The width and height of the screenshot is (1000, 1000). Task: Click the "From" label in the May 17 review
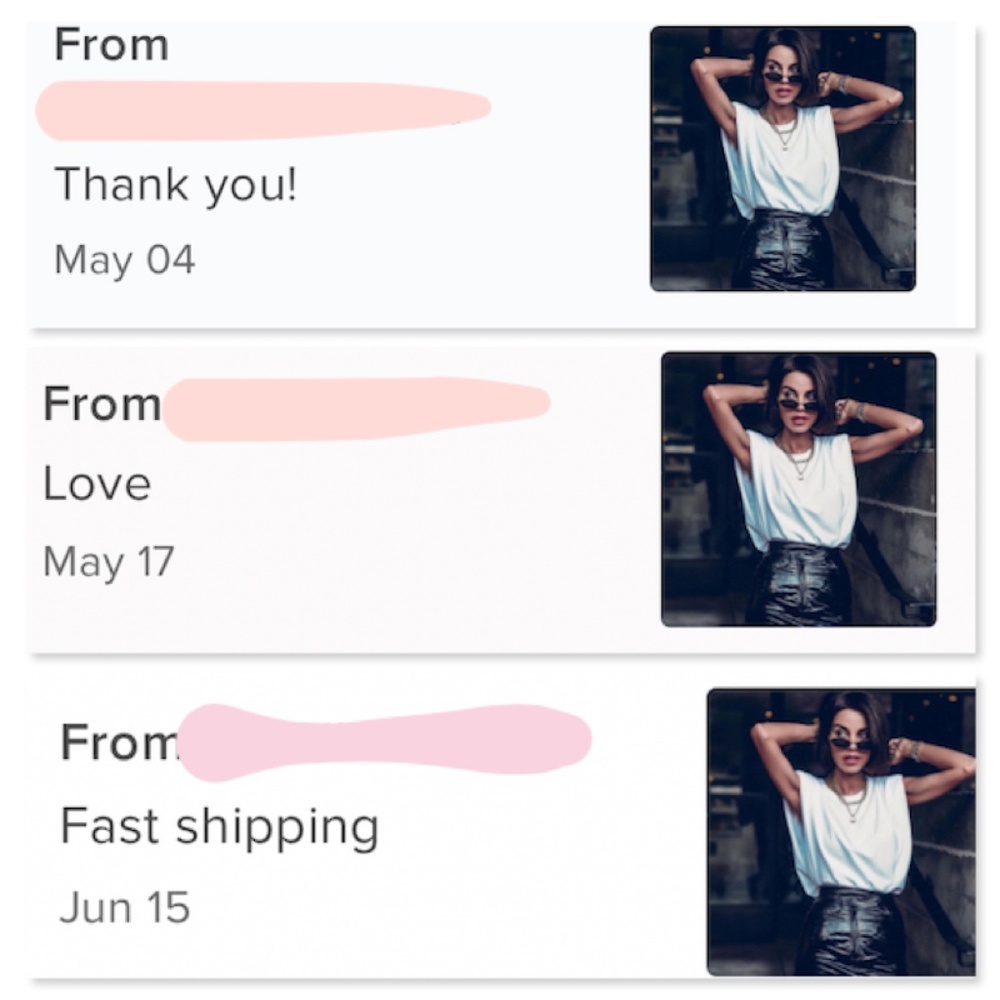[x=101, y=405]
